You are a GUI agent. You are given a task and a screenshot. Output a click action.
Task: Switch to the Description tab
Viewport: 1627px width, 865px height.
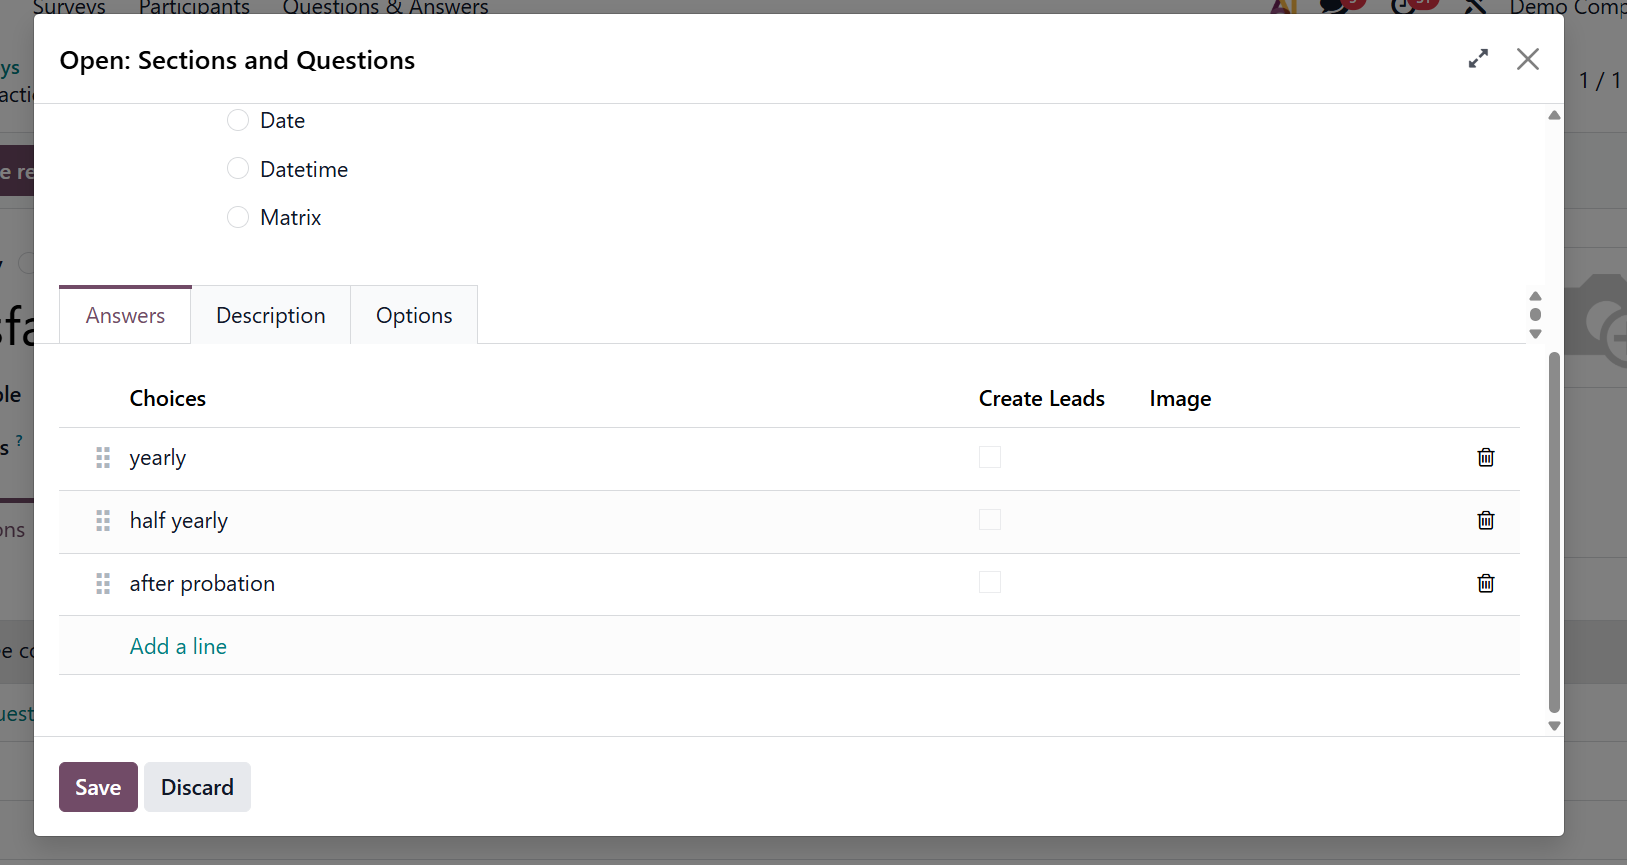[x=271, y=316]
